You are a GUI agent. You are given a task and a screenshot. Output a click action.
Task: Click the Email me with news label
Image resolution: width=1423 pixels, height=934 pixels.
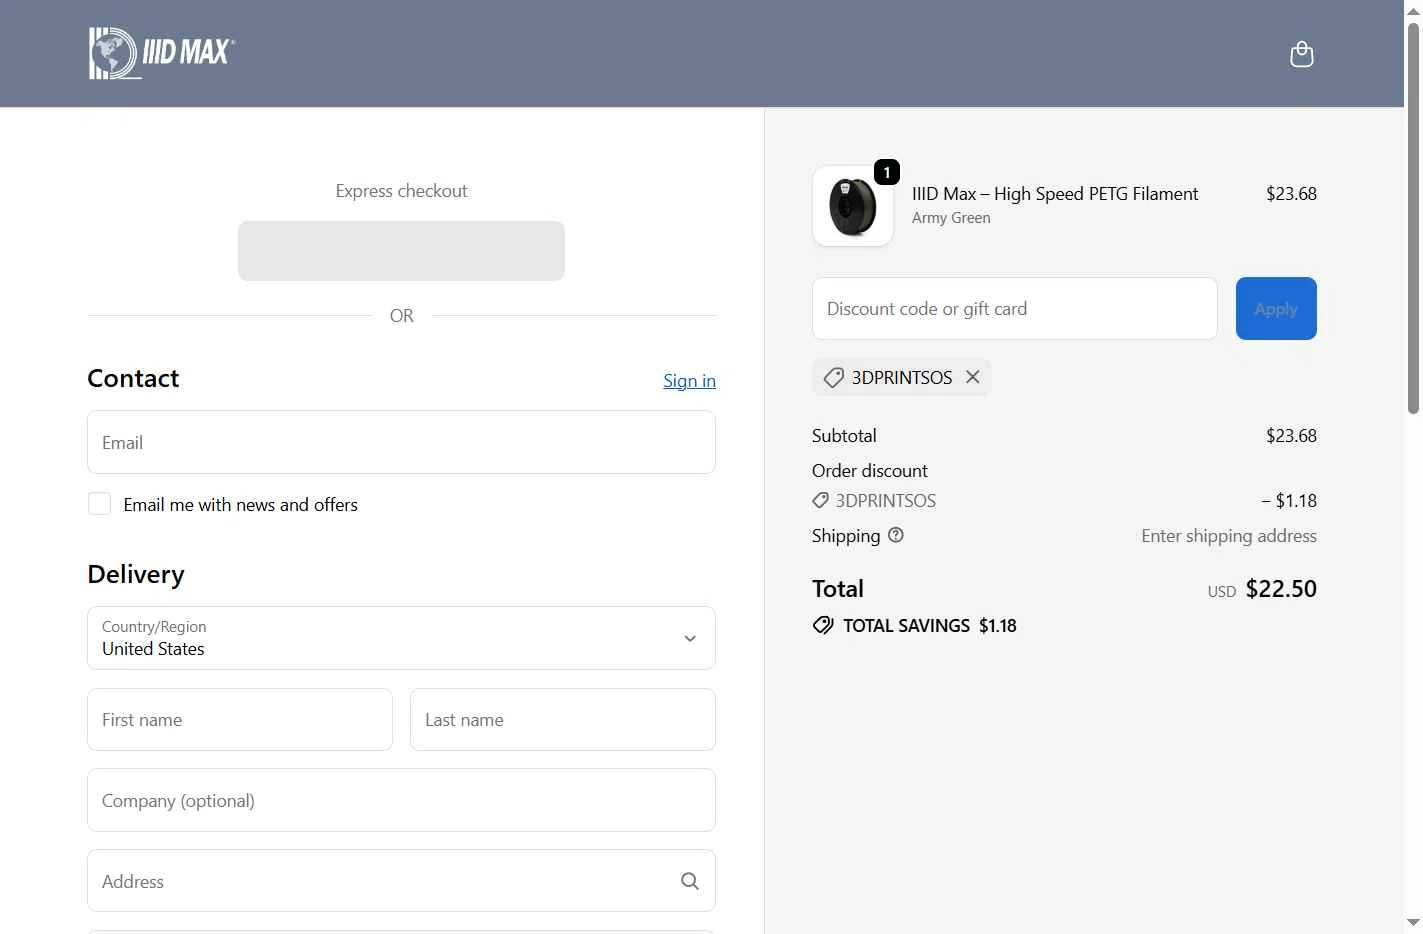[240, 505]
